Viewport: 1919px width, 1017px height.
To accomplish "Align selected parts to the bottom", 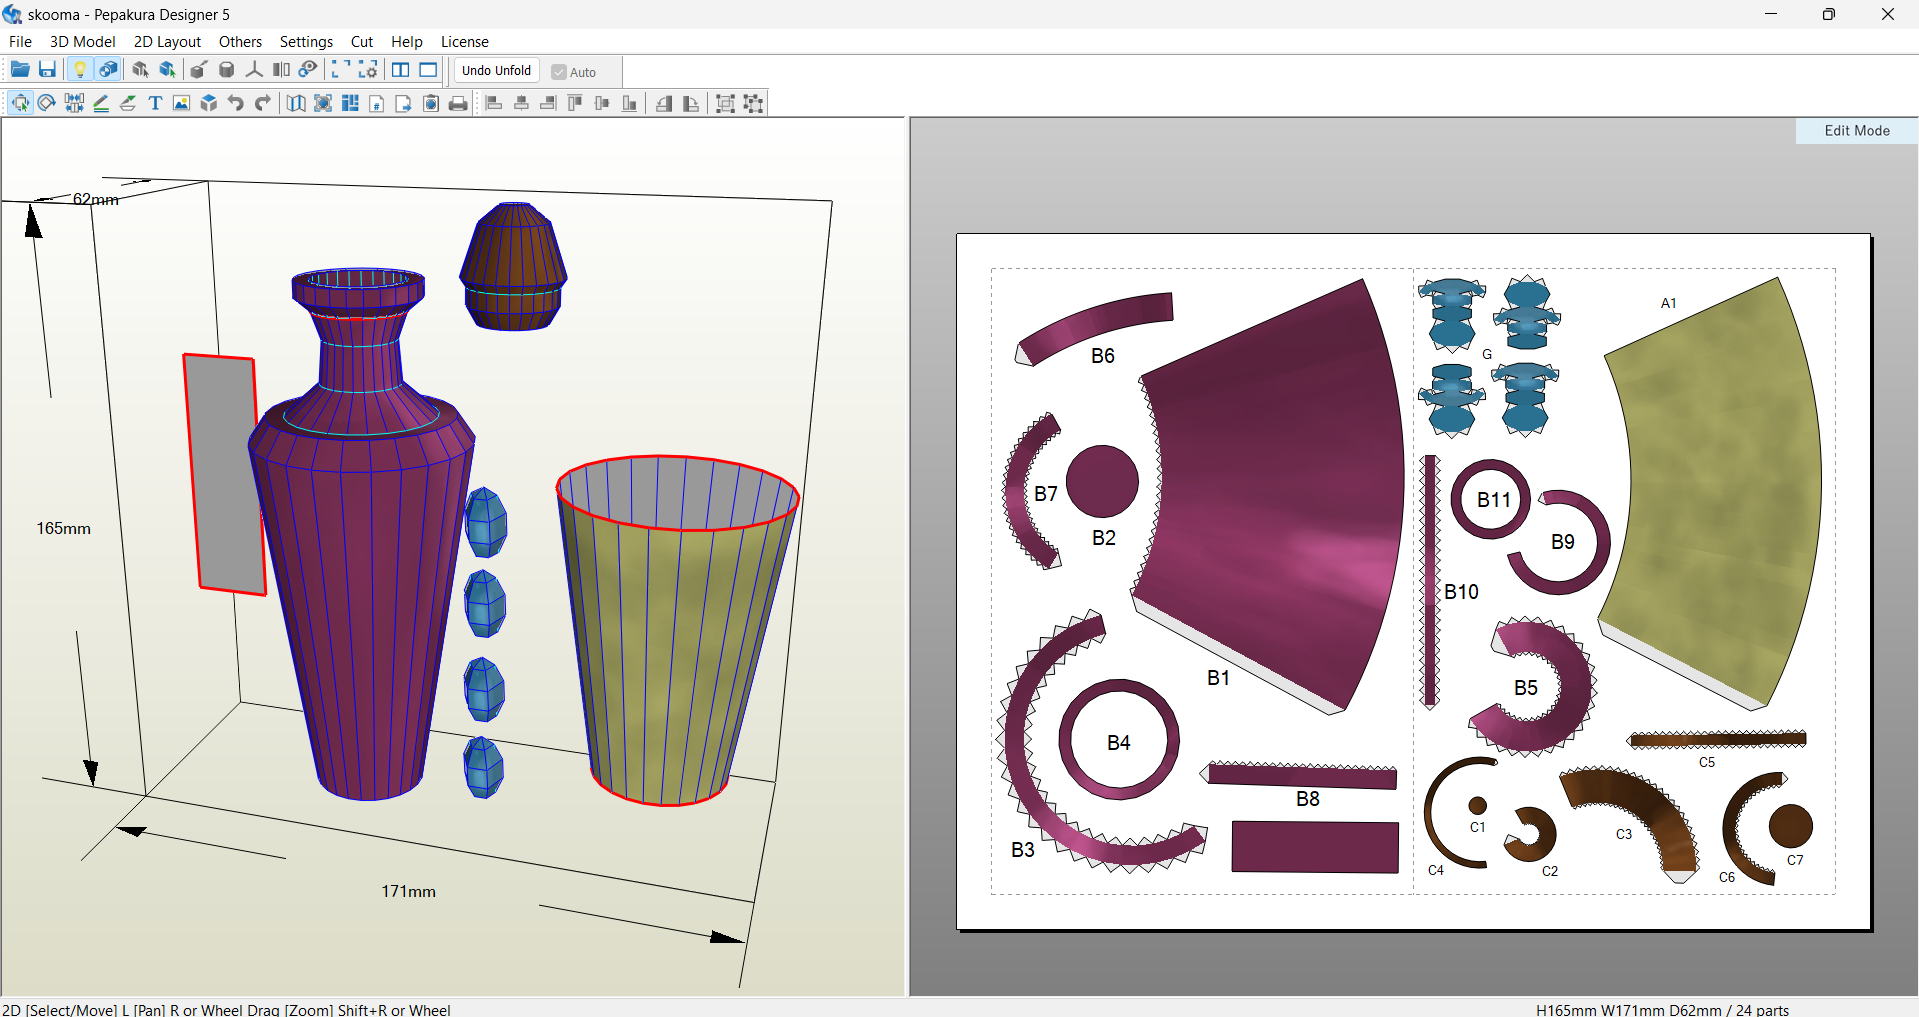I will pyautogui.click(x=629, y=103).
